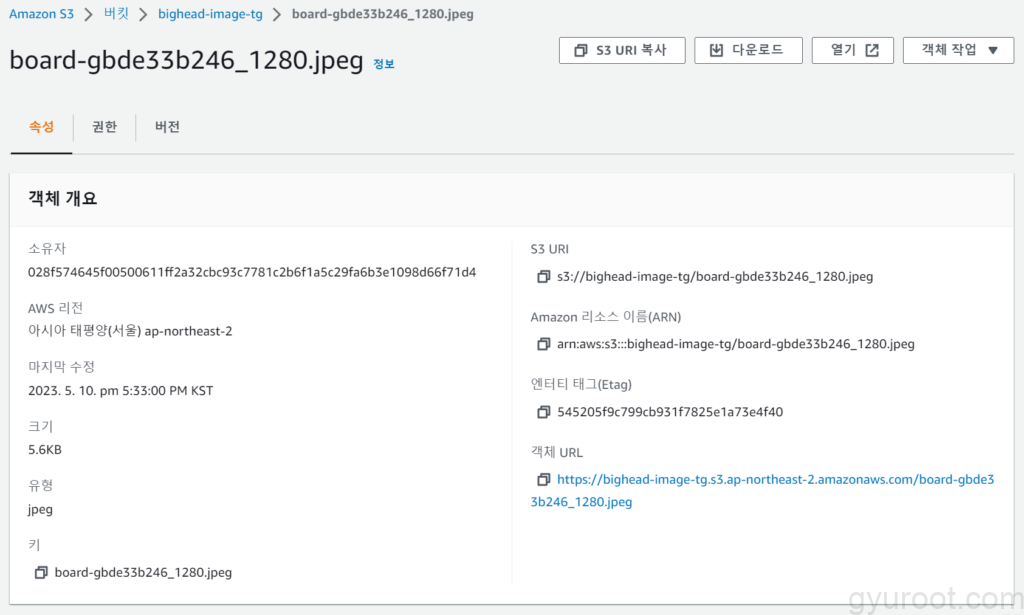Copy the object key under 키
1024x615 pixels.
[41, 573]
